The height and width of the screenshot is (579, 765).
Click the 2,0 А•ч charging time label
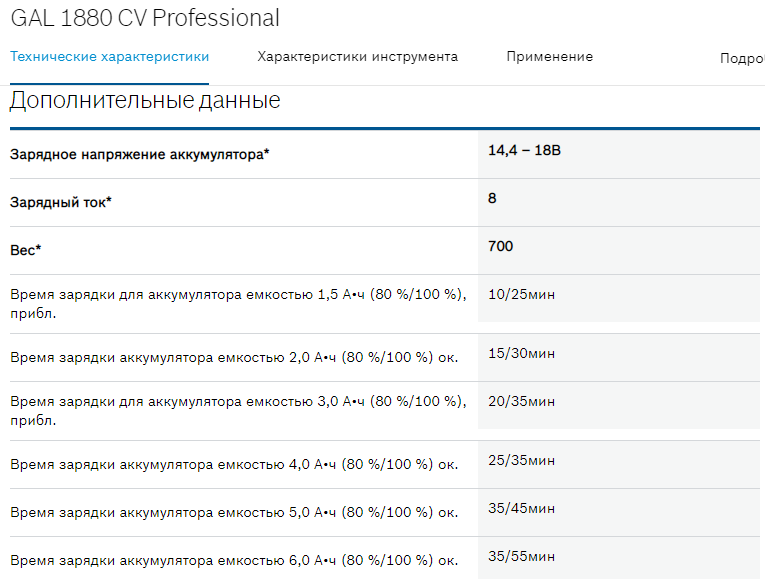(234, 357)
